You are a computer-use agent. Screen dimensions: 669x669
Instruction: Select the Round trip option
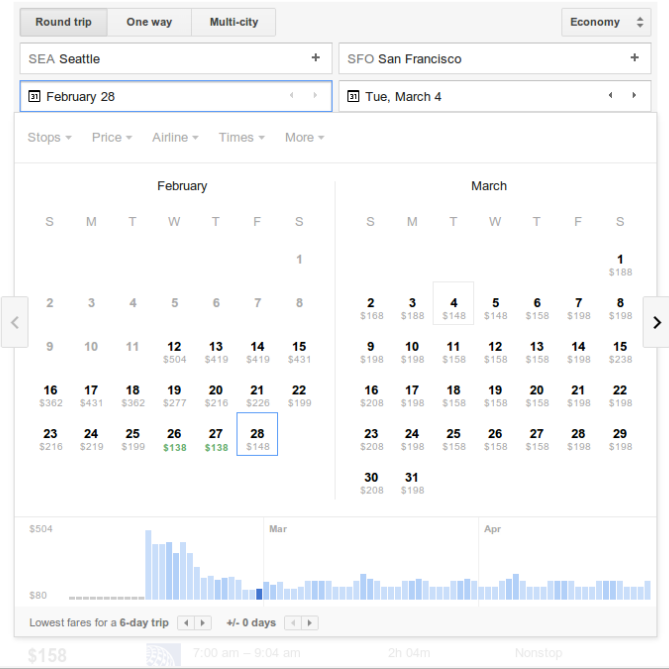tap(63, 22)
